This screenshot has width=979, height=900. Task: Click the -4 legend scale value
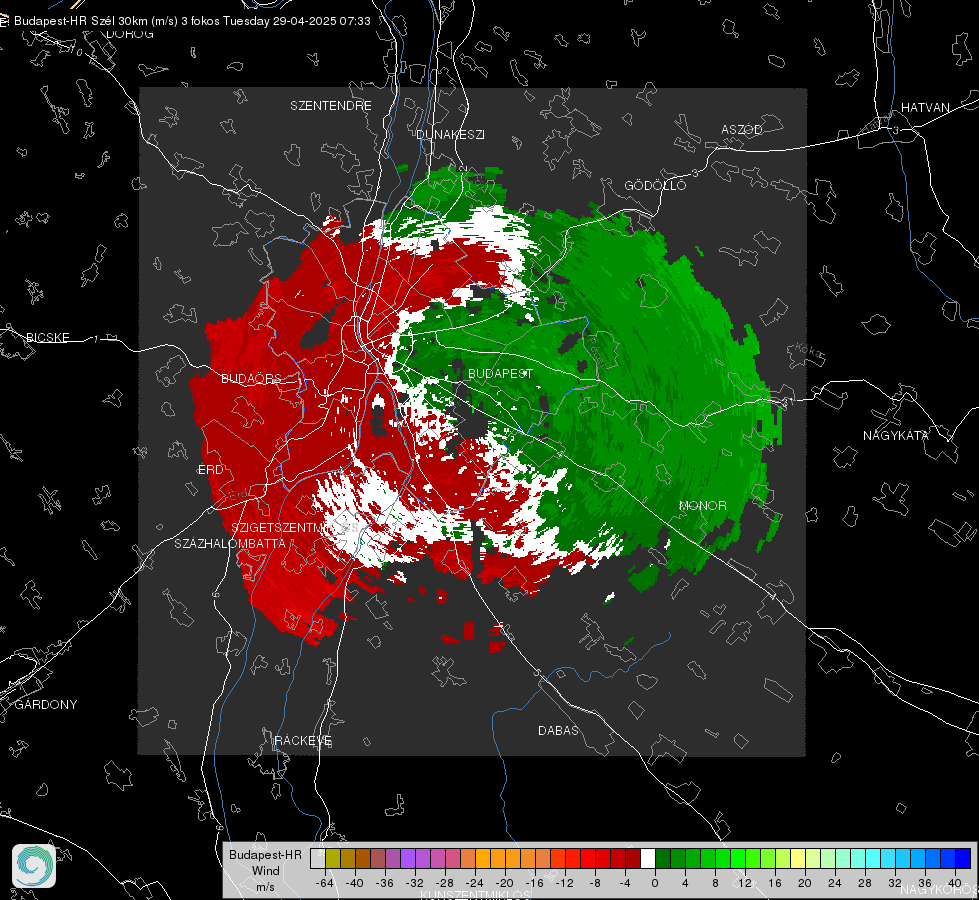(624, 883)
